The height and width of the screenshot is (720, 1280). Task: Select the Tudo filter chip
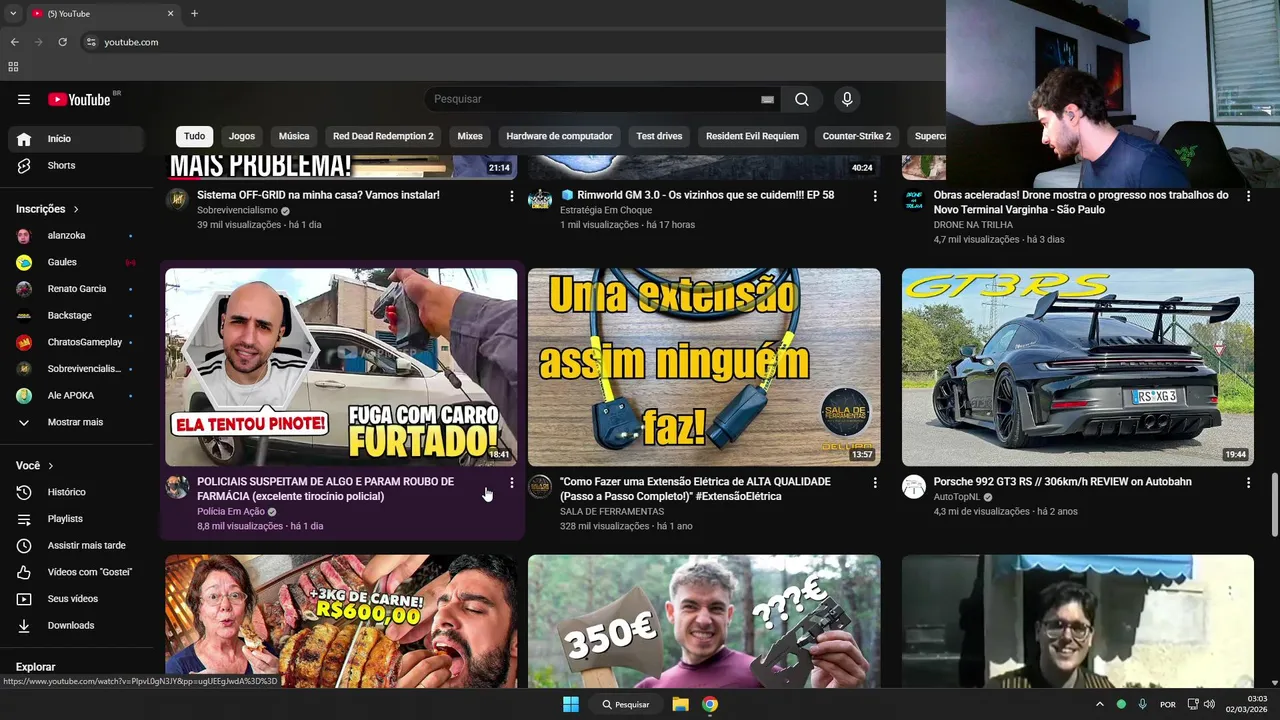194,136
